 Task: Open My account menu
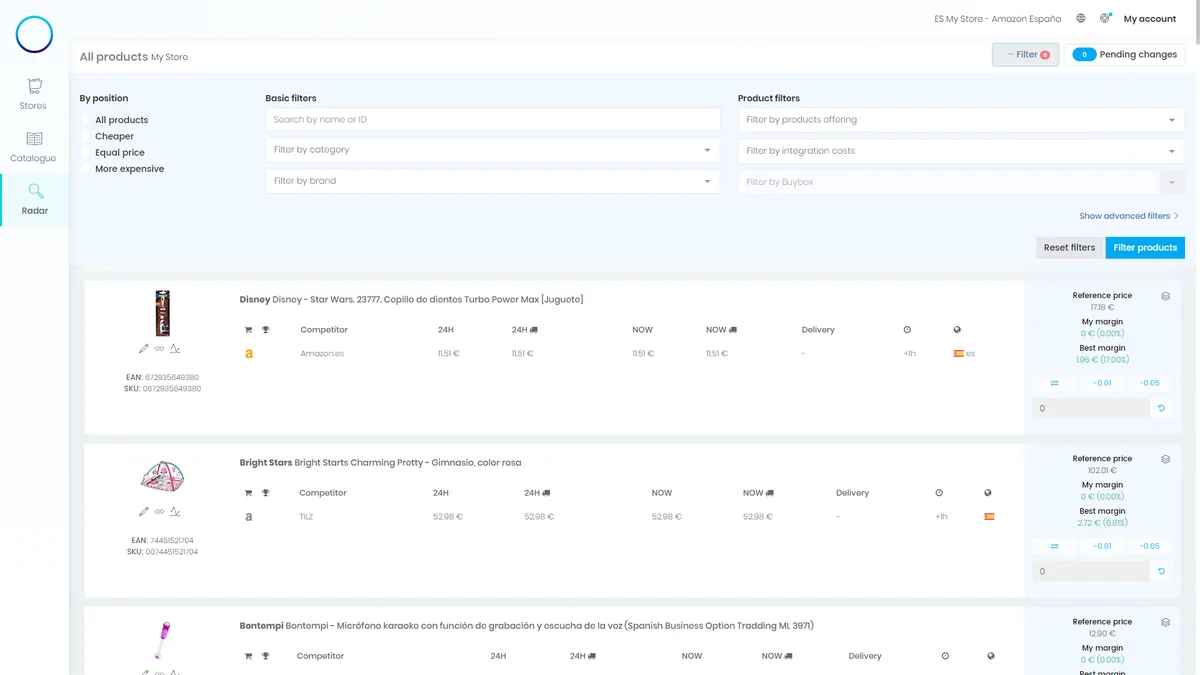1150,19
